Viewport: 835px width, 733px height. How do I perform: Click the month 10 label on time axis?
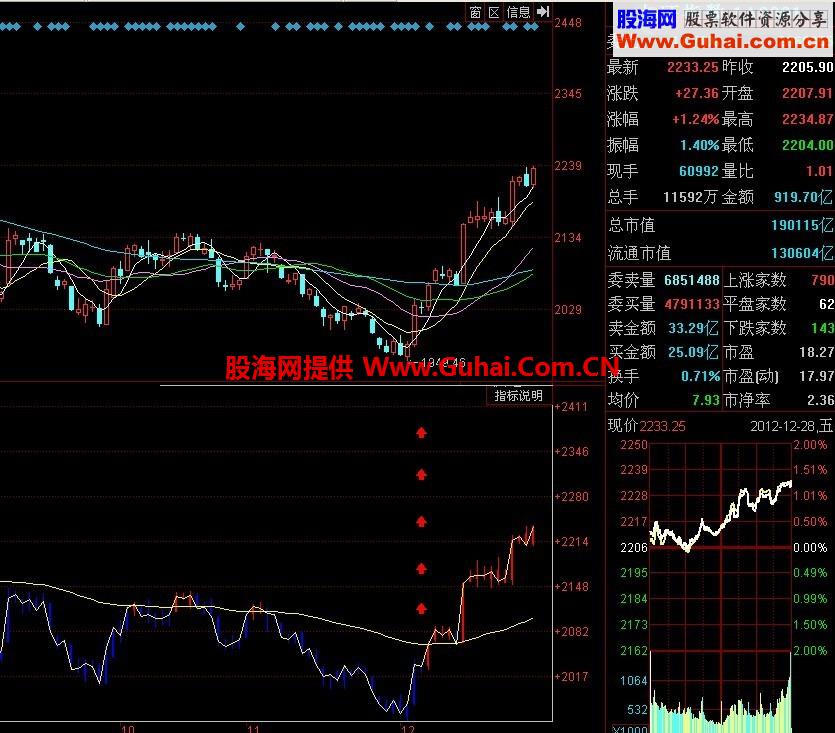pyautogui.click(x=128, y=728)
